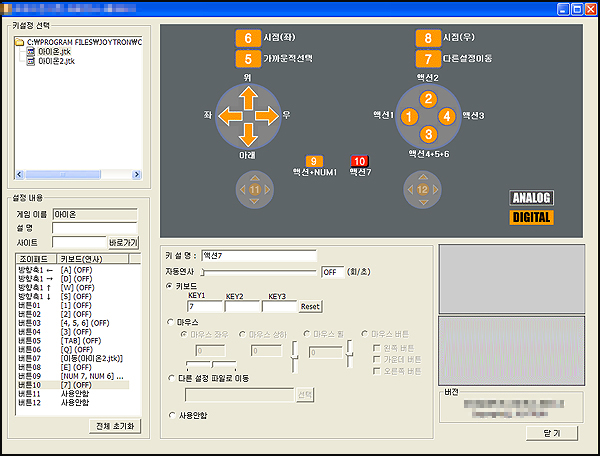Click the left analog stick button 11
The image size is (600, 456).
tap(254, 188)
